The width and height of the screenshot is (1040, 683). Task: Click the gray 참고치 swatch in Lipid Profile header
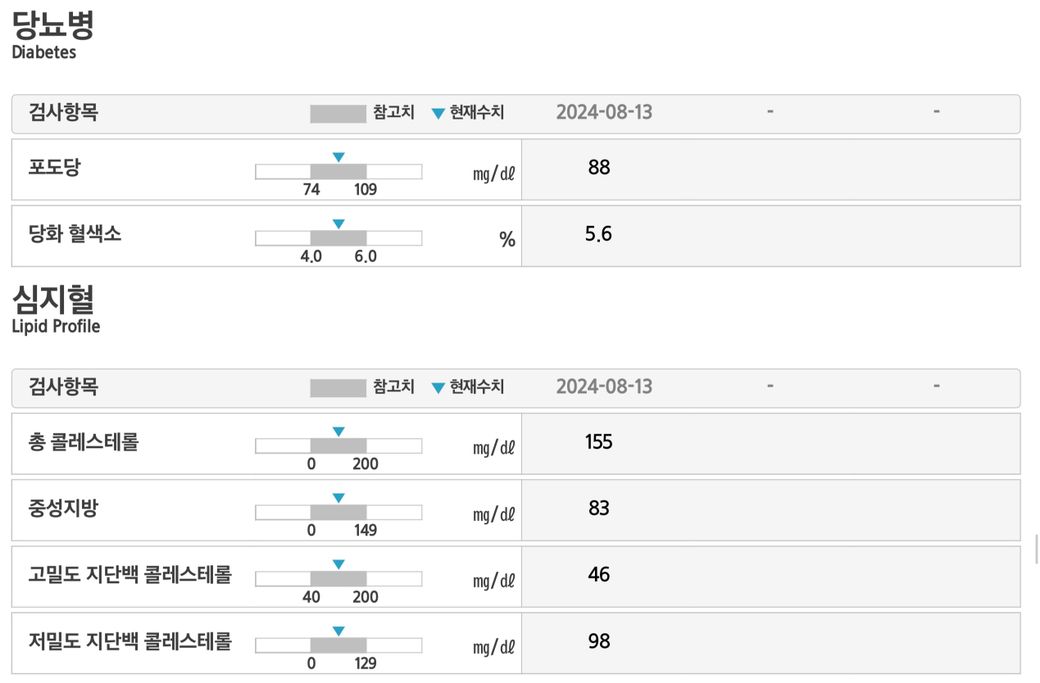[x=338, y=388]
